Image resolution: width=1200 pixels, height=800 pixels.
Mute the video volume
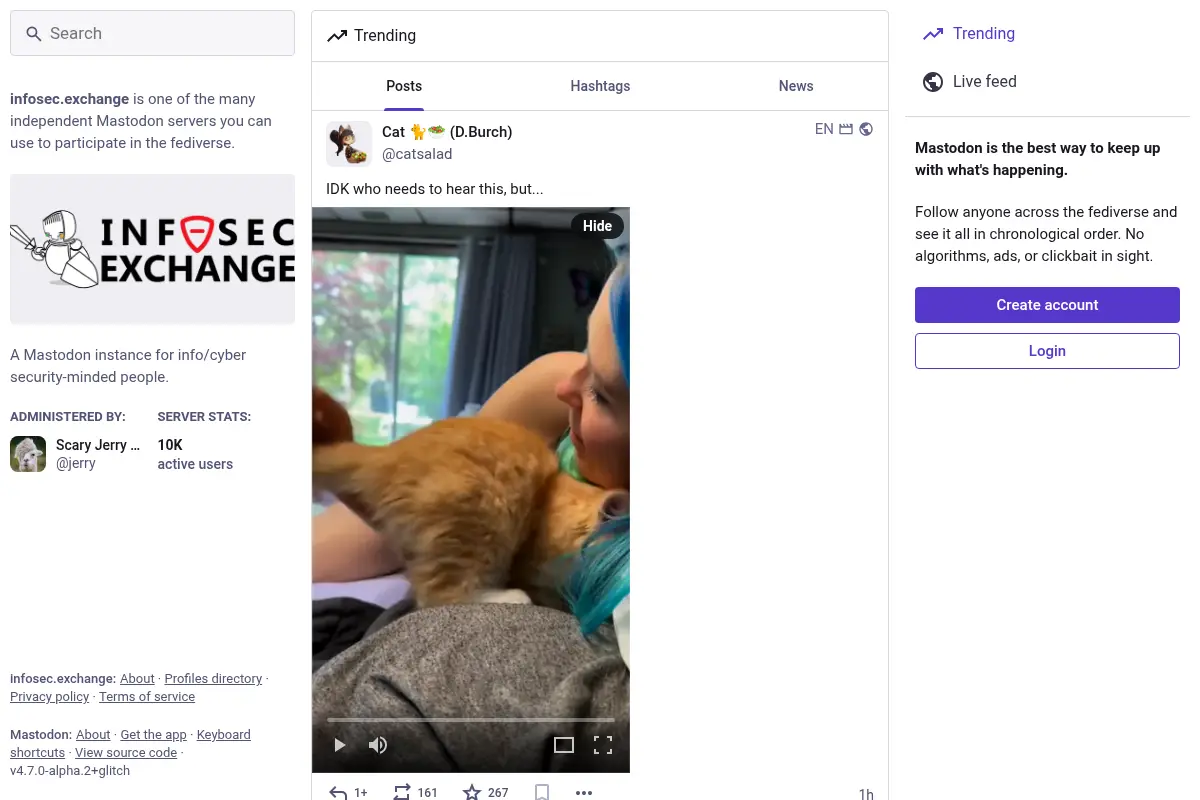(x=378, y=745)
